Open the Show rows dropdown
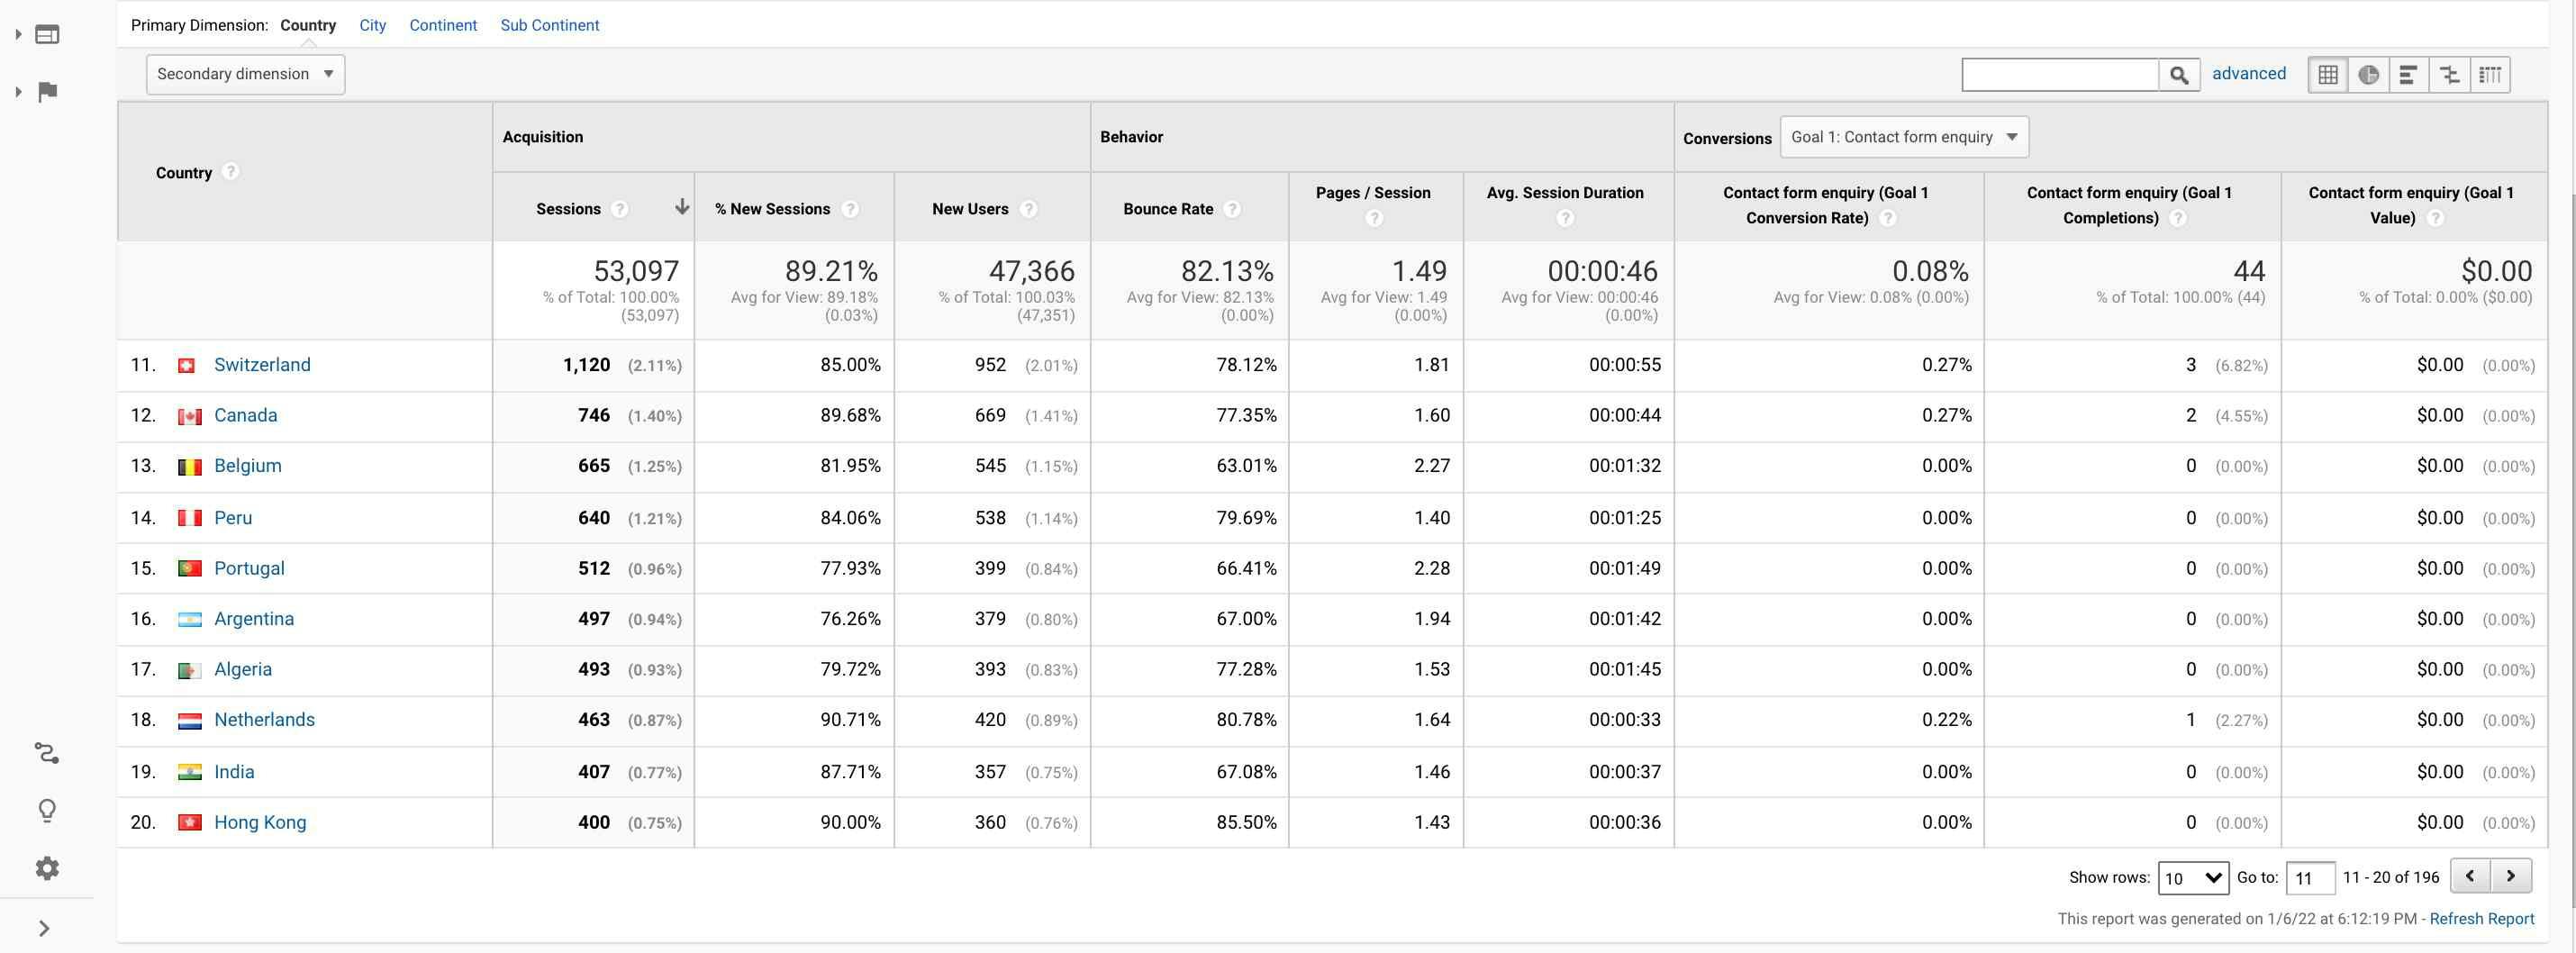Screen dimensions: 2576x953 2192,878
